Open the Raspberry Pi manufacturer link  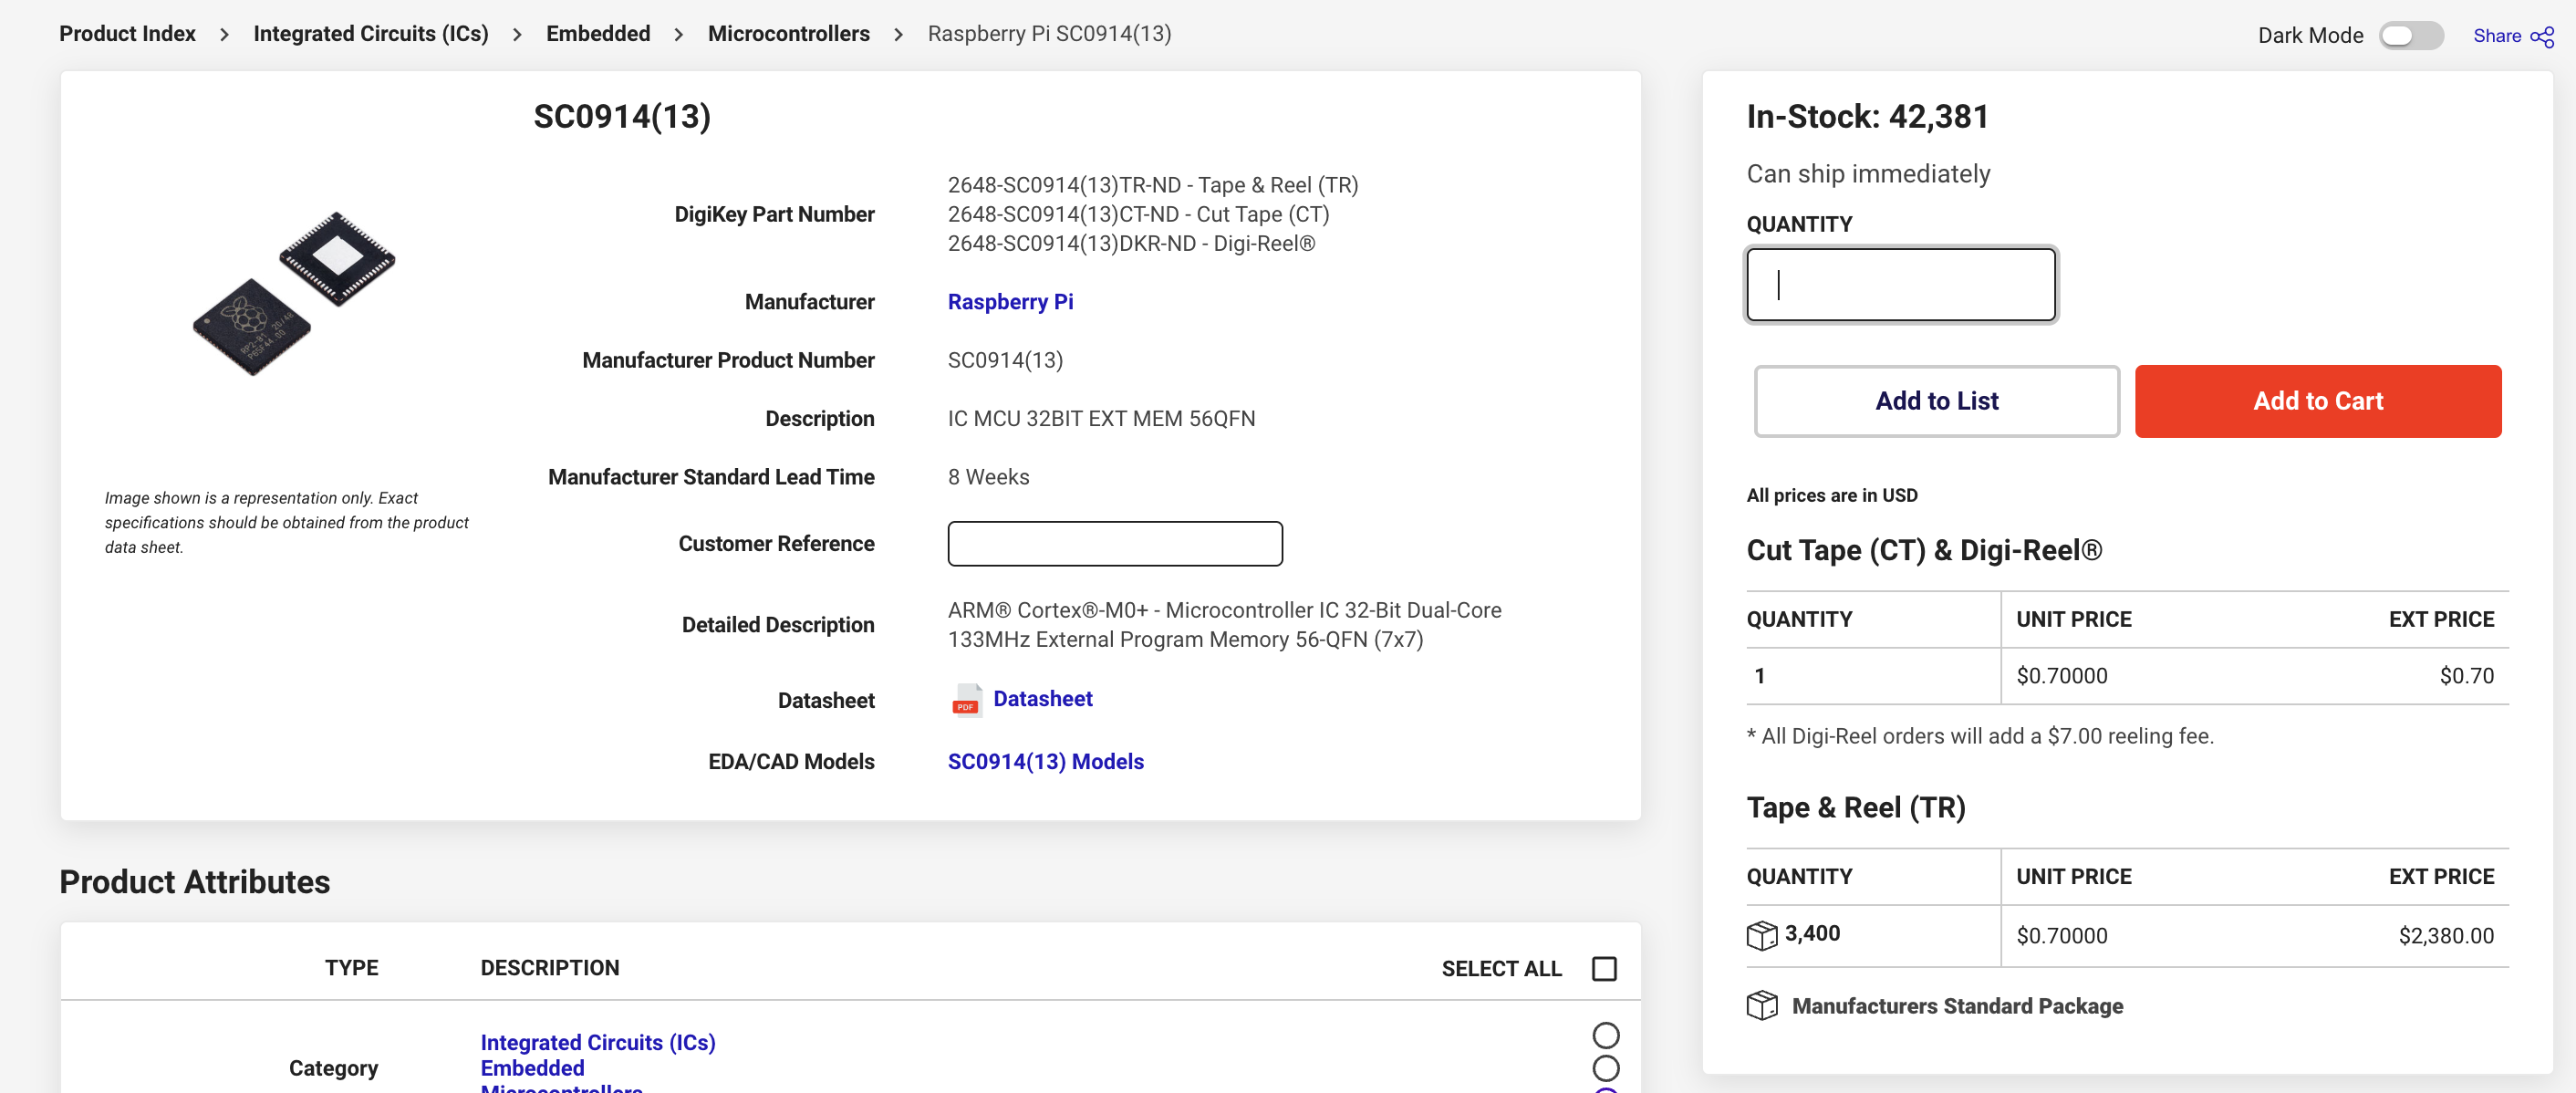[1010, 302]
